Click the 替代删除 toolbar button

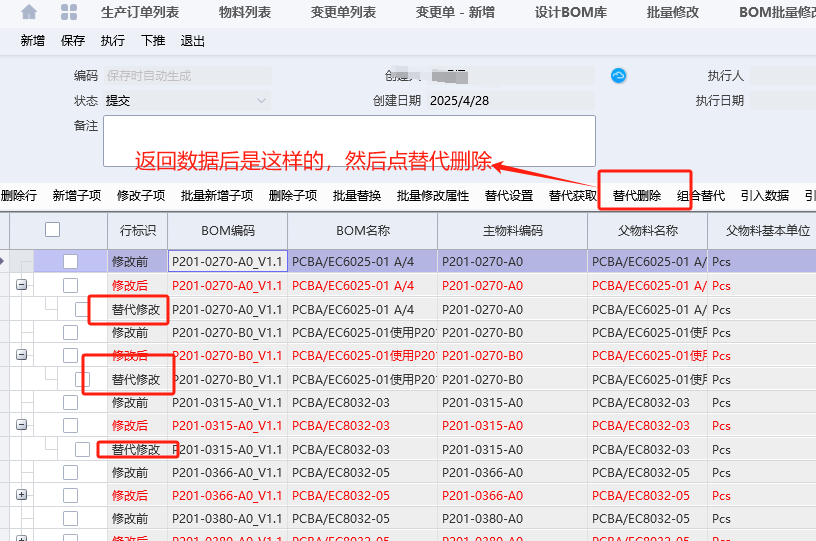tap(637, 196)
